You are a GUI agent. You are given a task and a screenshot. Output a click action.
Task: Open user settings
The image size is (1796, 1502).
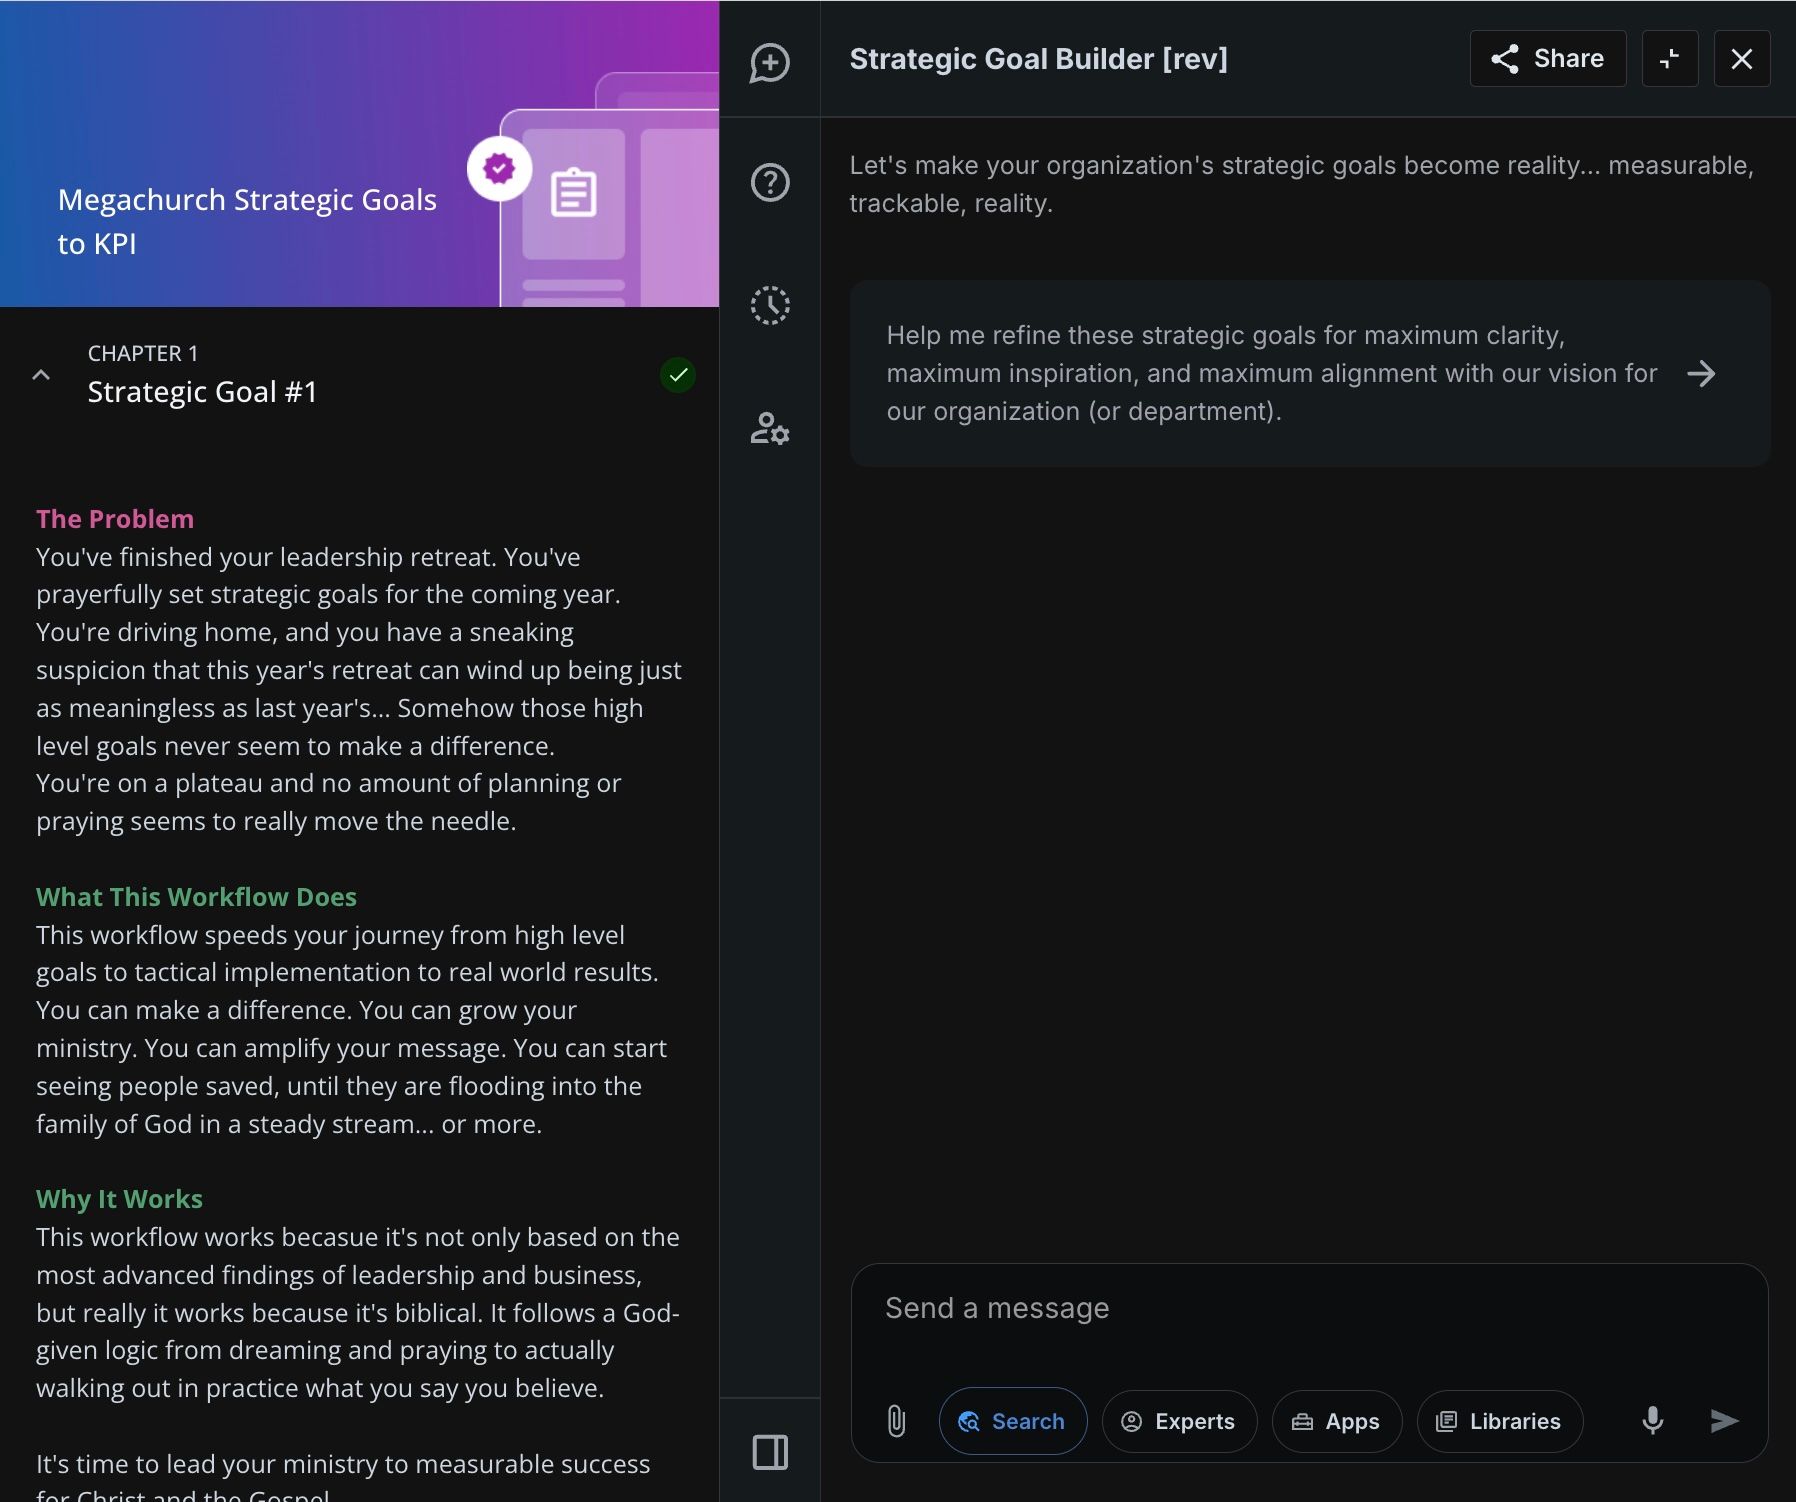pos(770,431)
